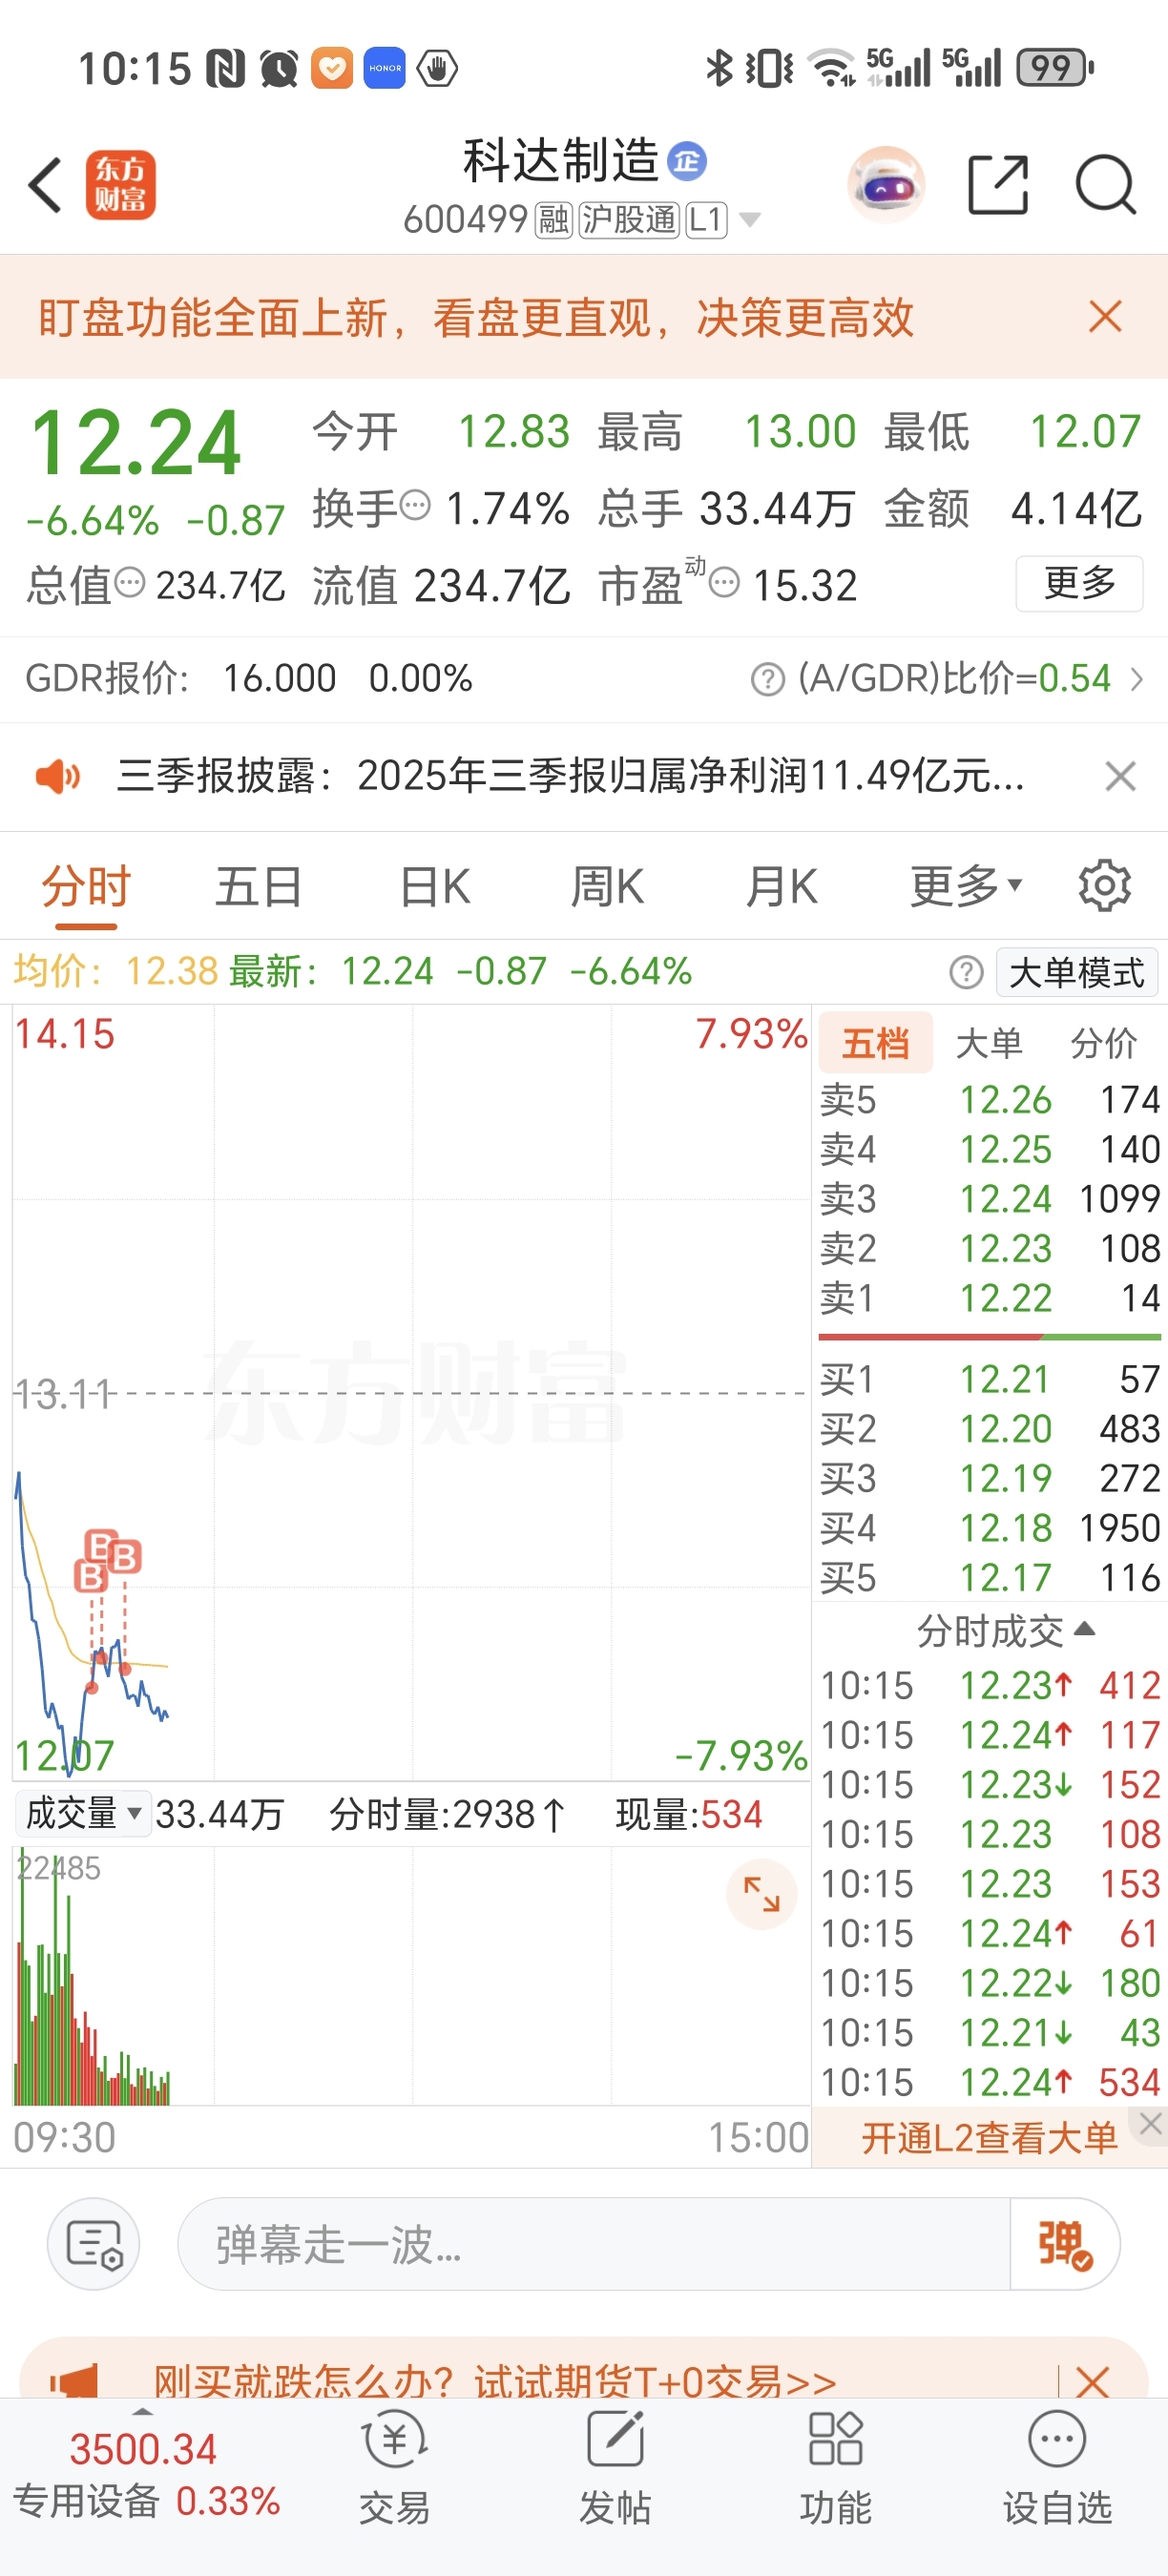This screenshot has width=1168, height=2576.
Task: Tap the 卖3 row with 1099 volume
Action: 990,1199
